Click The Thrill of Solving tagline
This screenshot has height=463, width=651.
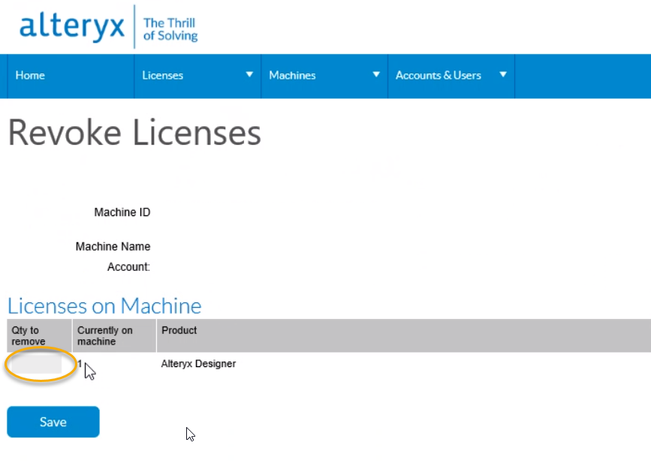[x=170, y=29]
